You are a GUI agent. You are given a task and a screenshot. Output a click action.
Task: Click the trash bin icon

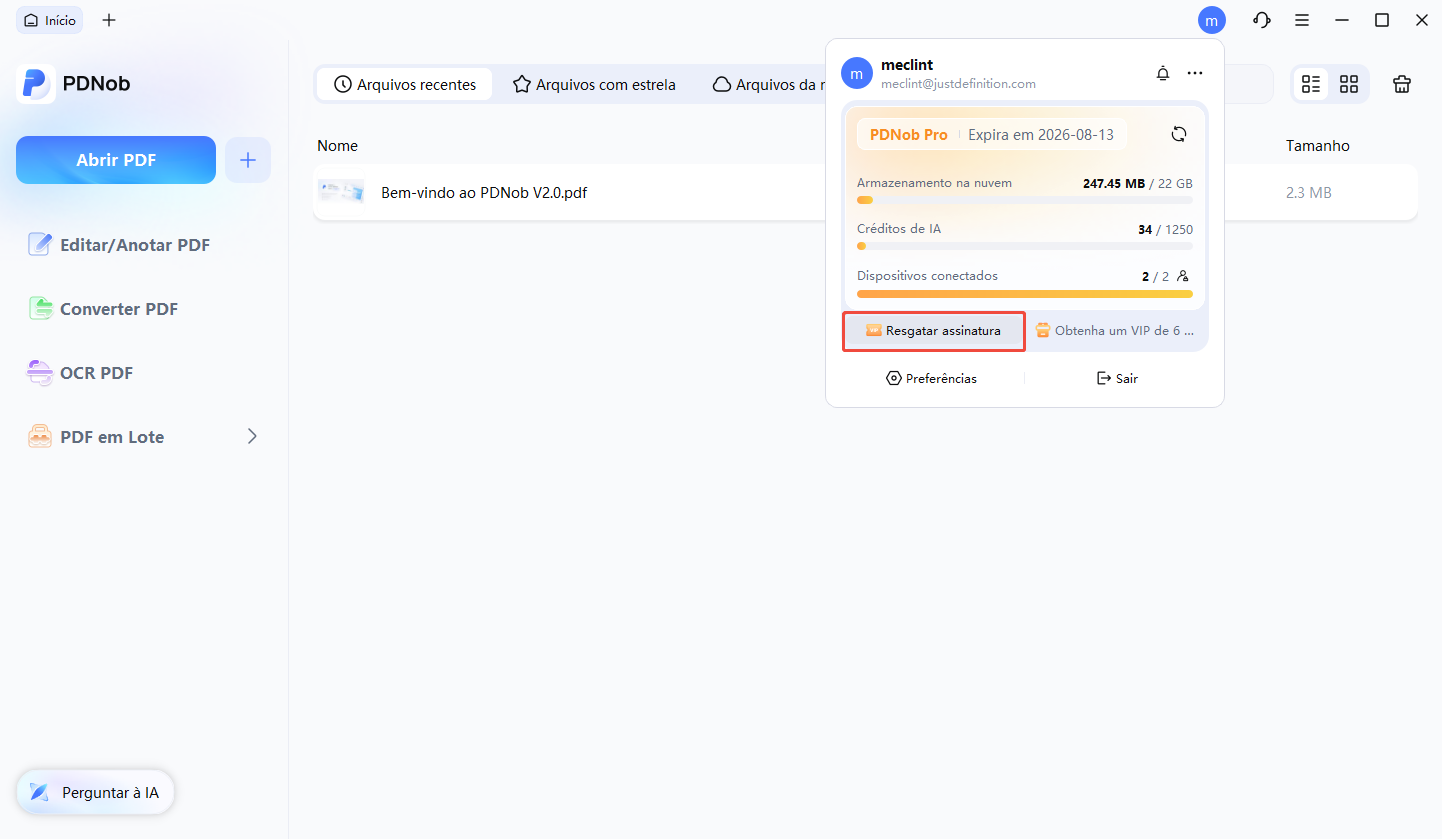(1402, 85)
